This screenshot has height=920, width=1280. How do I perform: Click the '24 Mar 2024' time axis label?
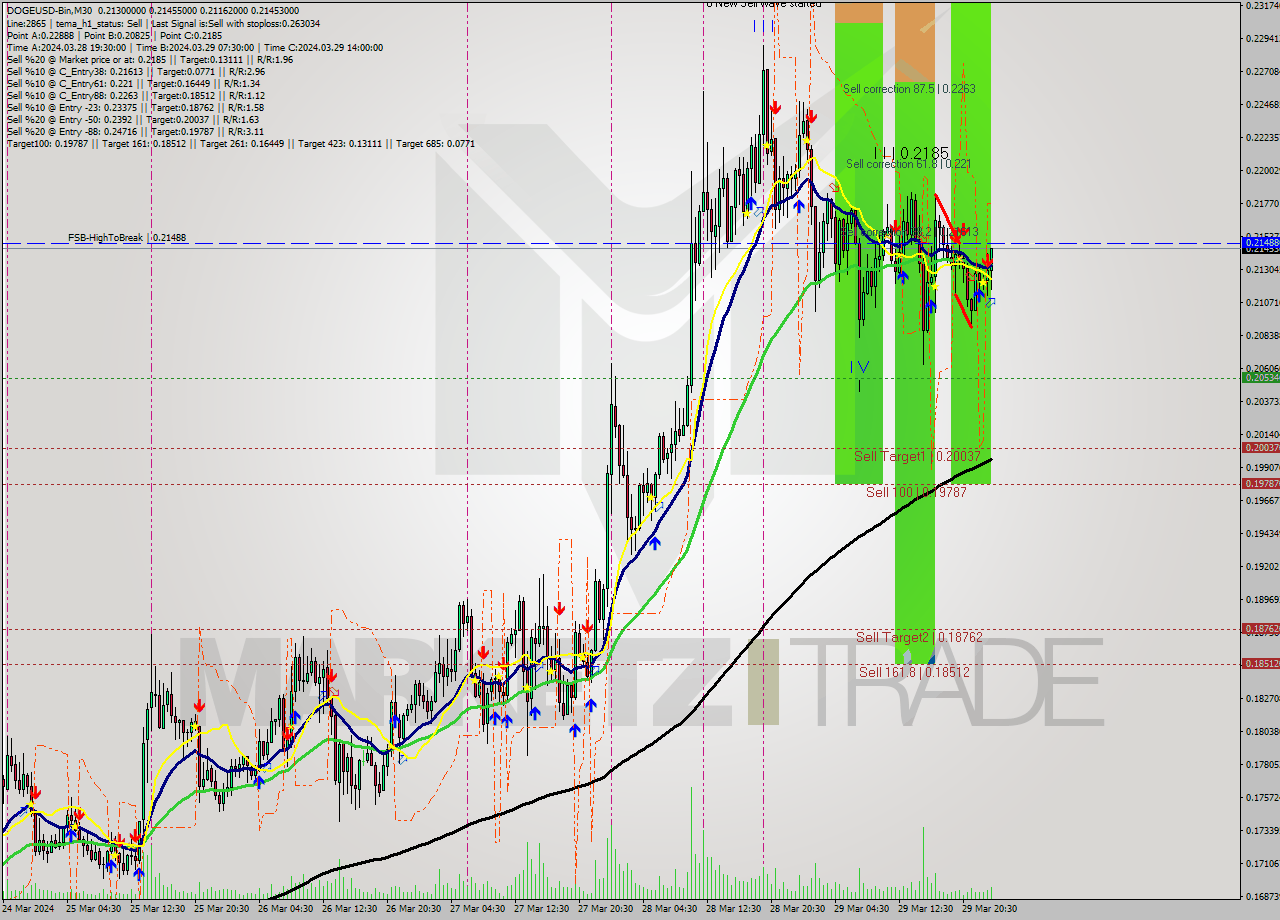(x=28, y=909)
